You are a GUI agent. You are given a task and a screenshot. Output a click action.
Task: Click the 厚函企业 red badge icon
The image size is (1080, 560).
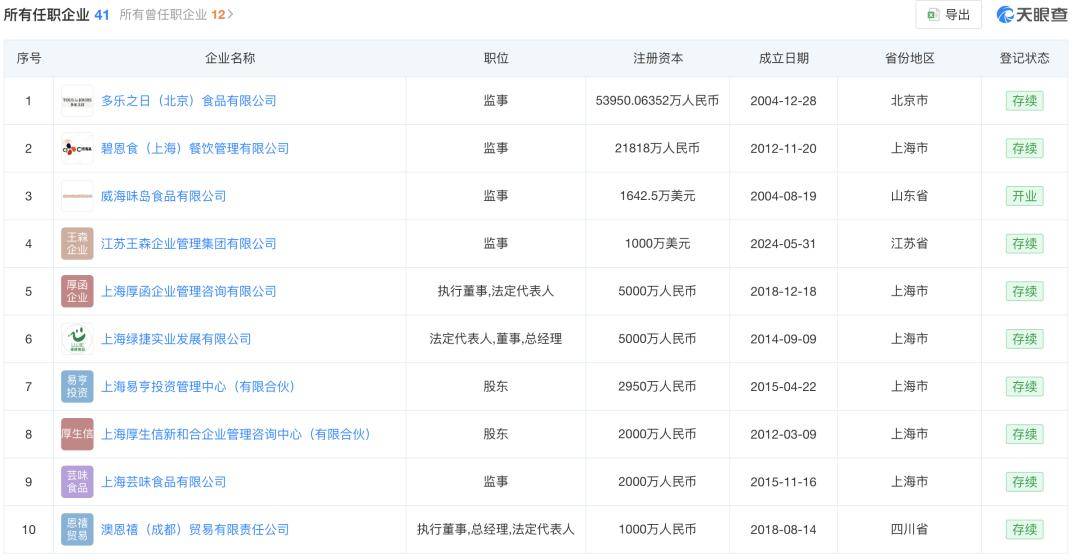(x=77, y=292)
